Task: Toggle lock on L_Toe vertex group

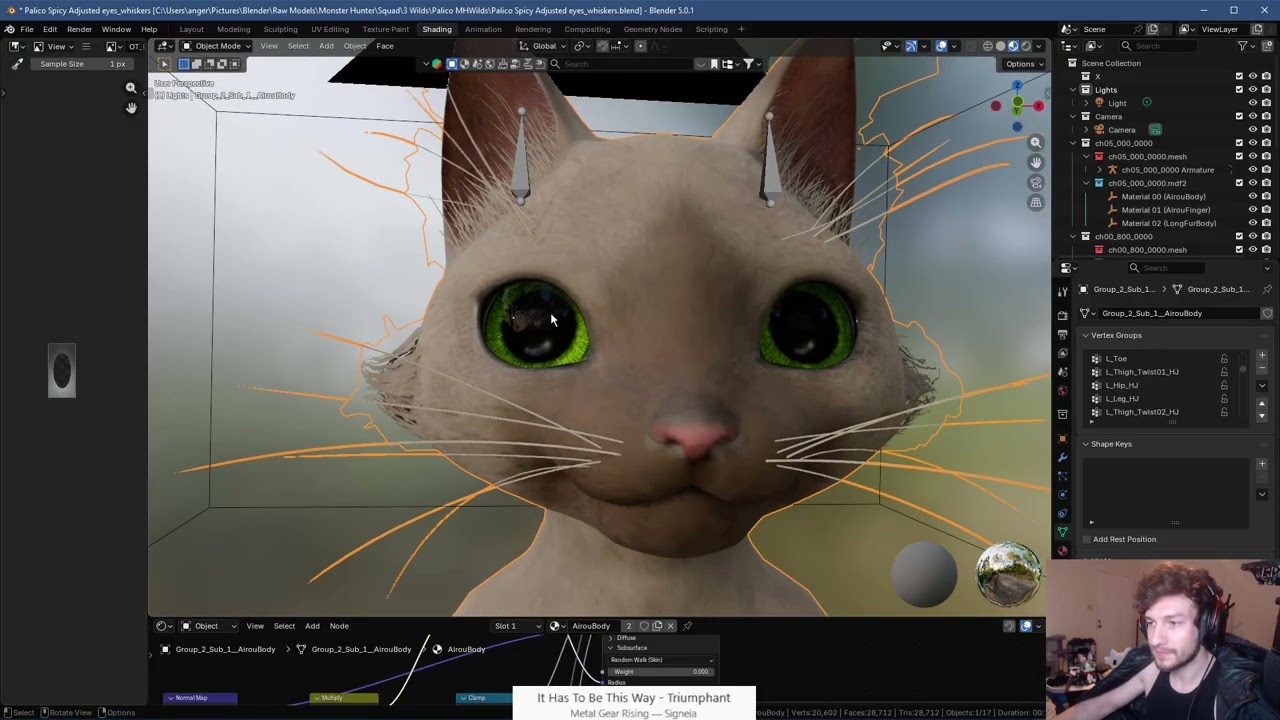Action: click(x=1224, y=358)
